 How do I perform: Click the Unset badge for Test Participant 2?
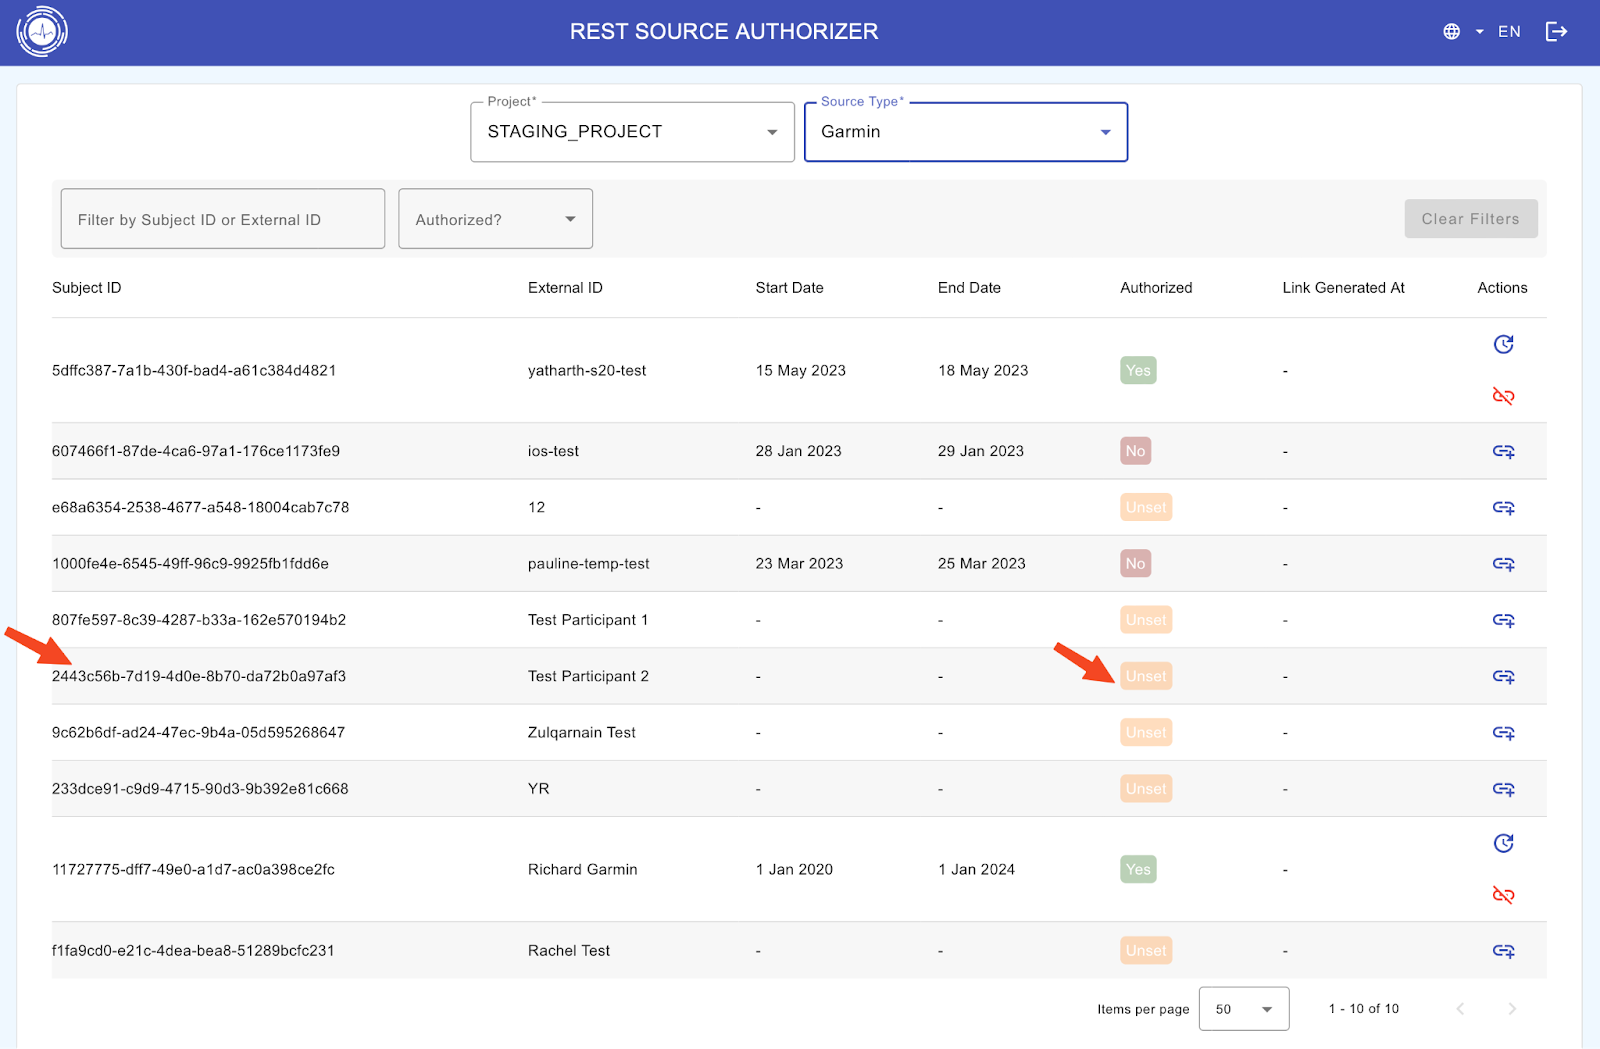coord(1146,677)
